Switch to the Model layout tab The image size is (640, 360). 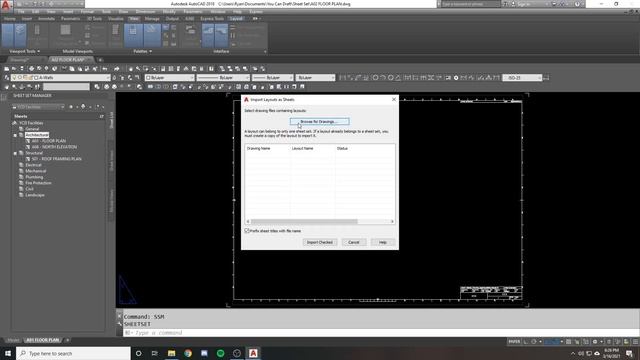[13, 340]
